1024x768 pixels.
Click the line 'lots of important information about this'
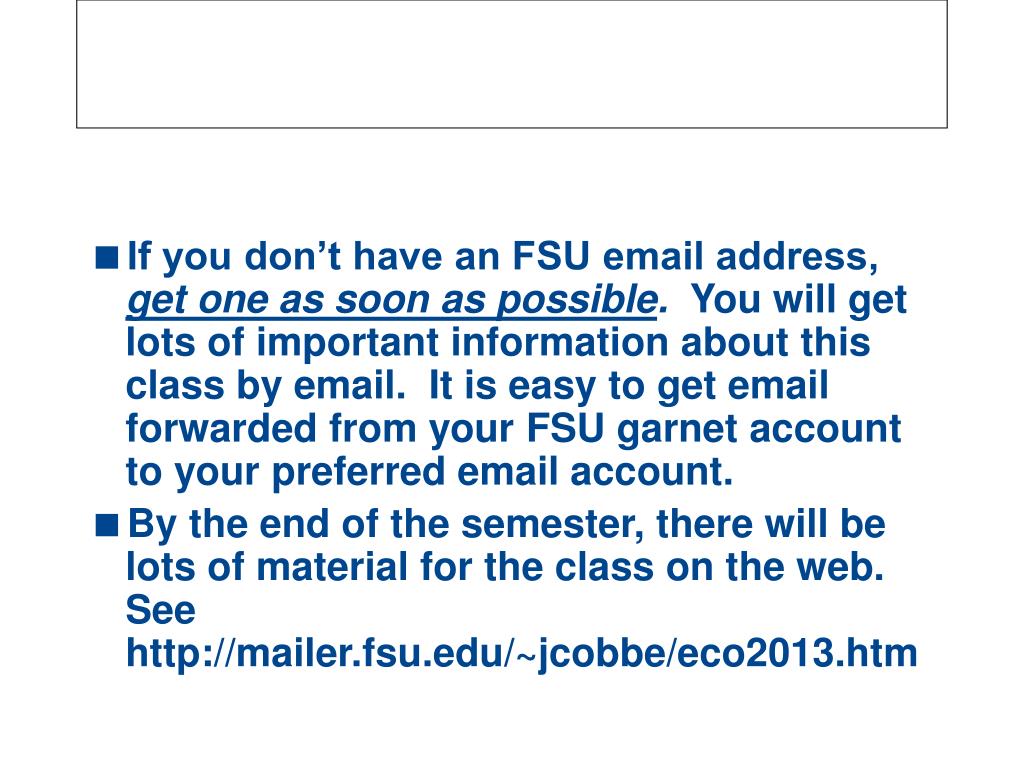click(x=498, y=344)
